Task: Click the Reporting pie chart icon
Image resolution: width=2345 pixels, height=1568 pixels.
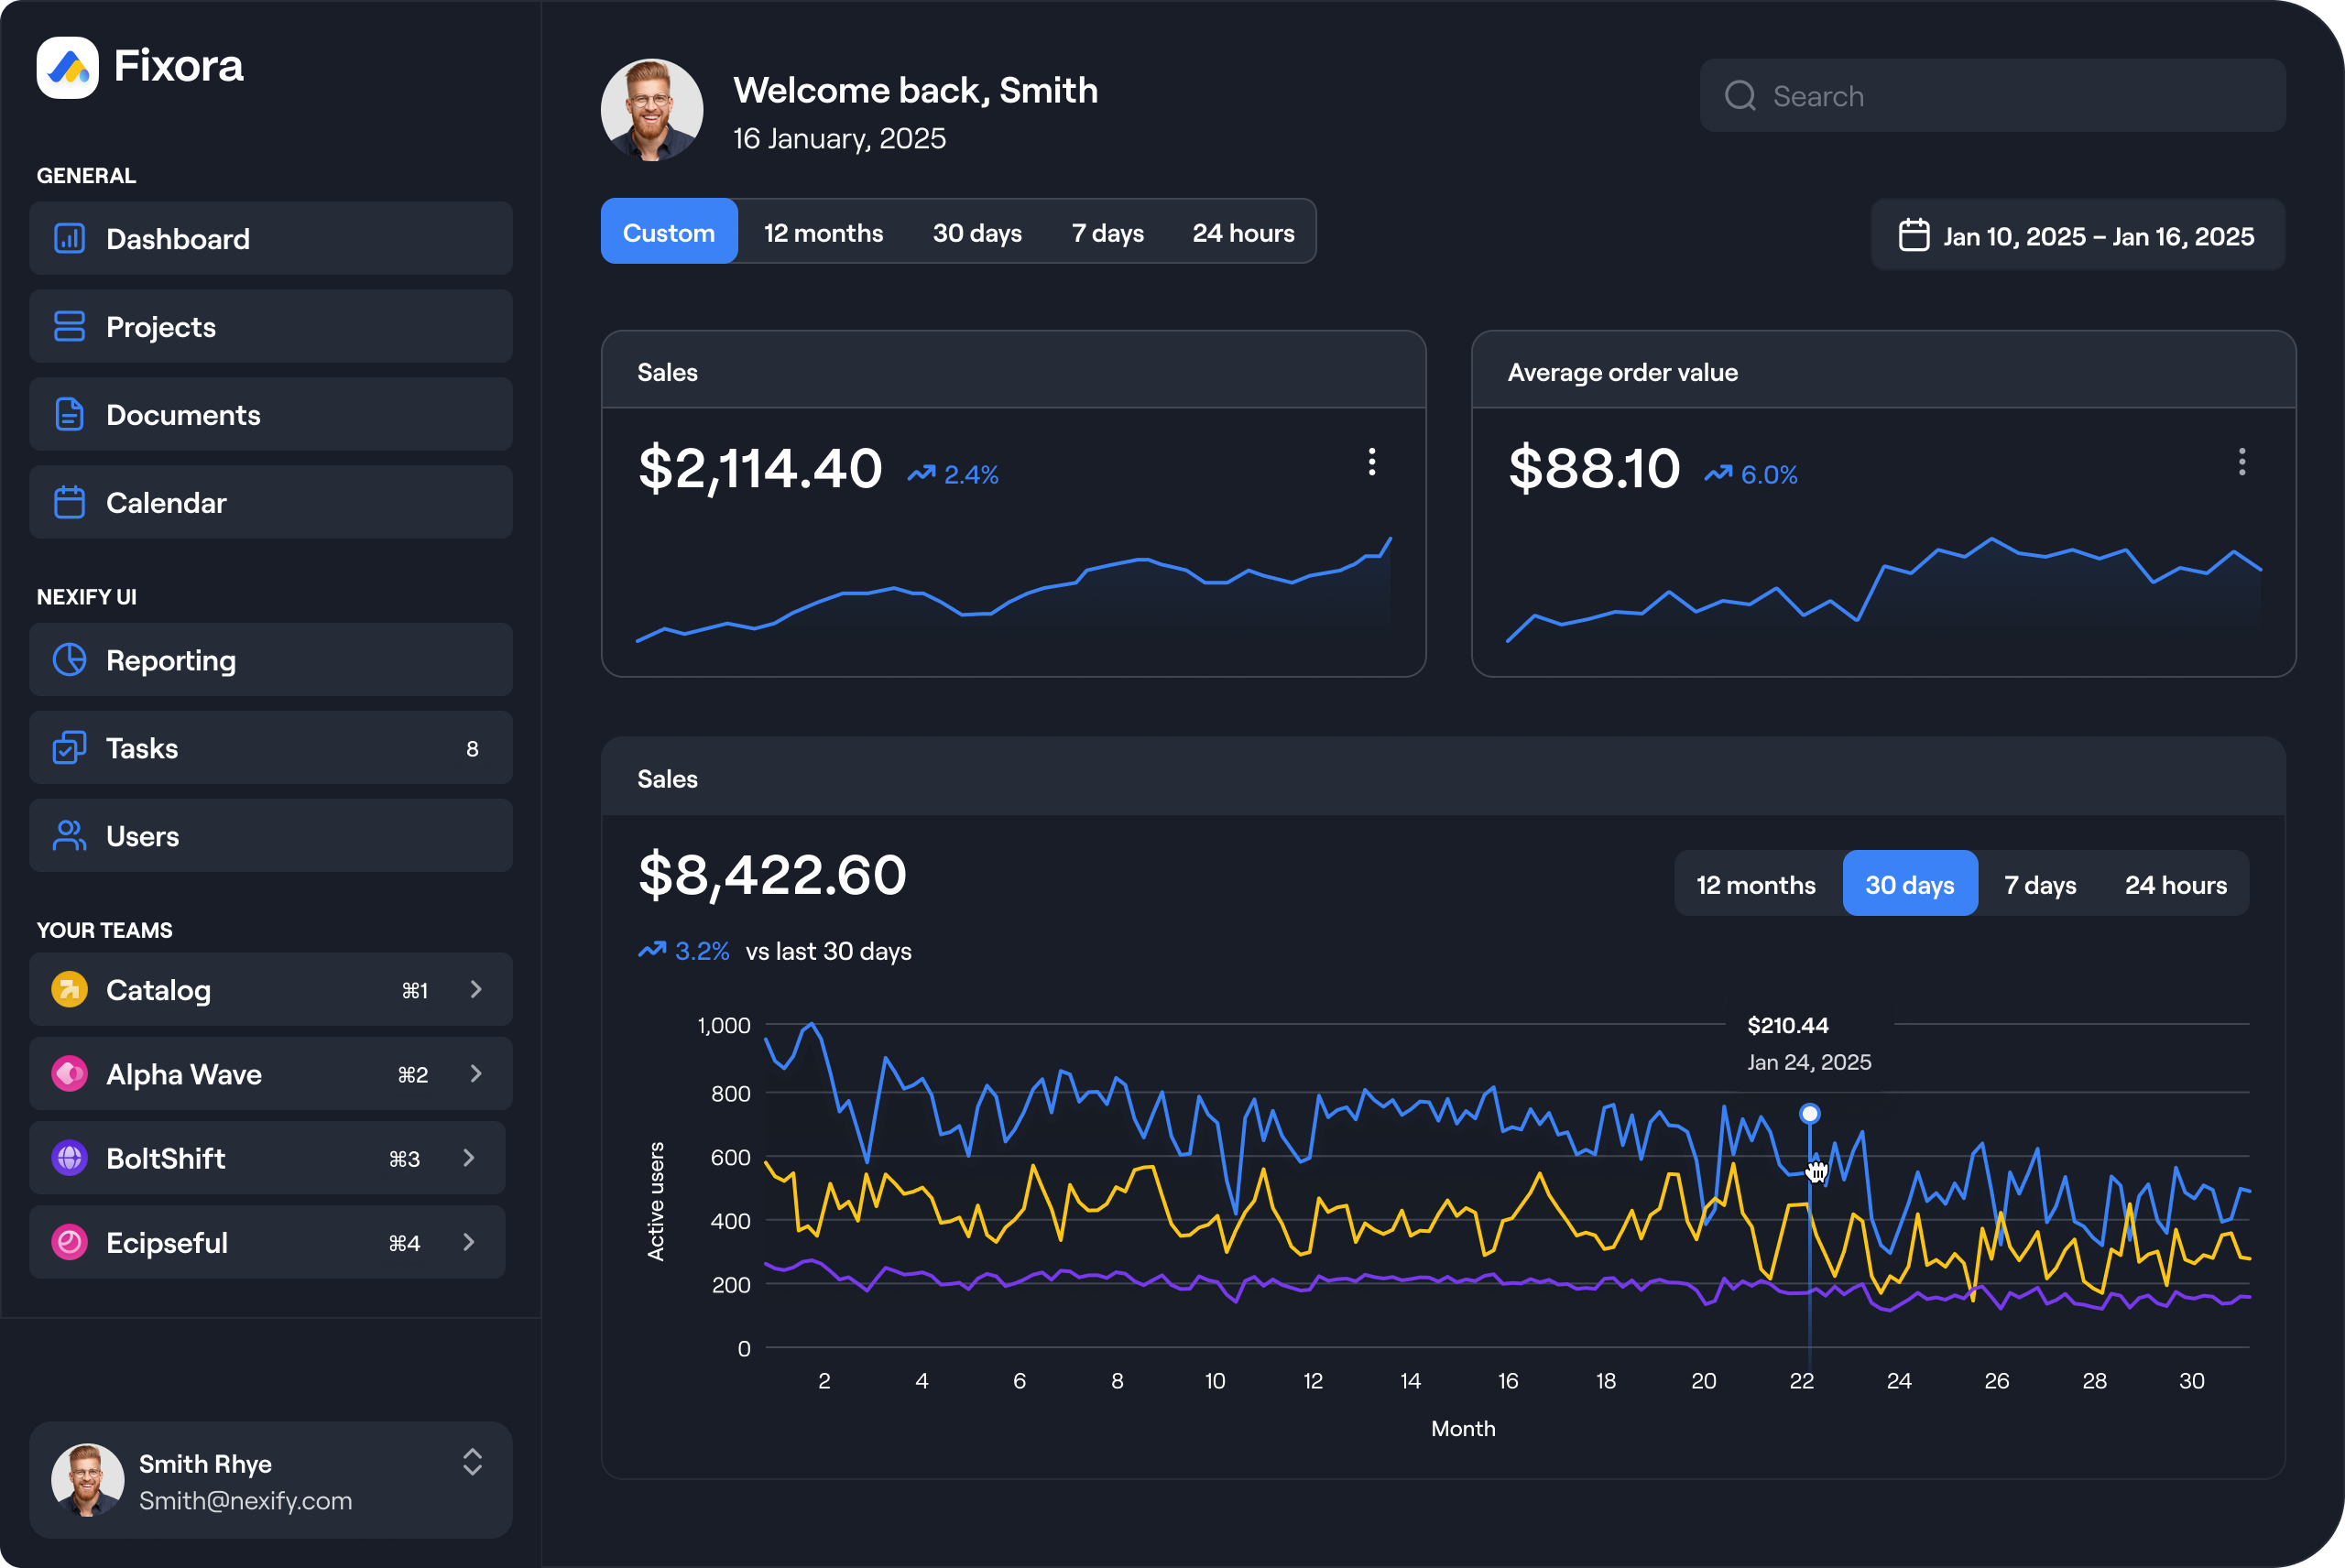Action: 69,660
